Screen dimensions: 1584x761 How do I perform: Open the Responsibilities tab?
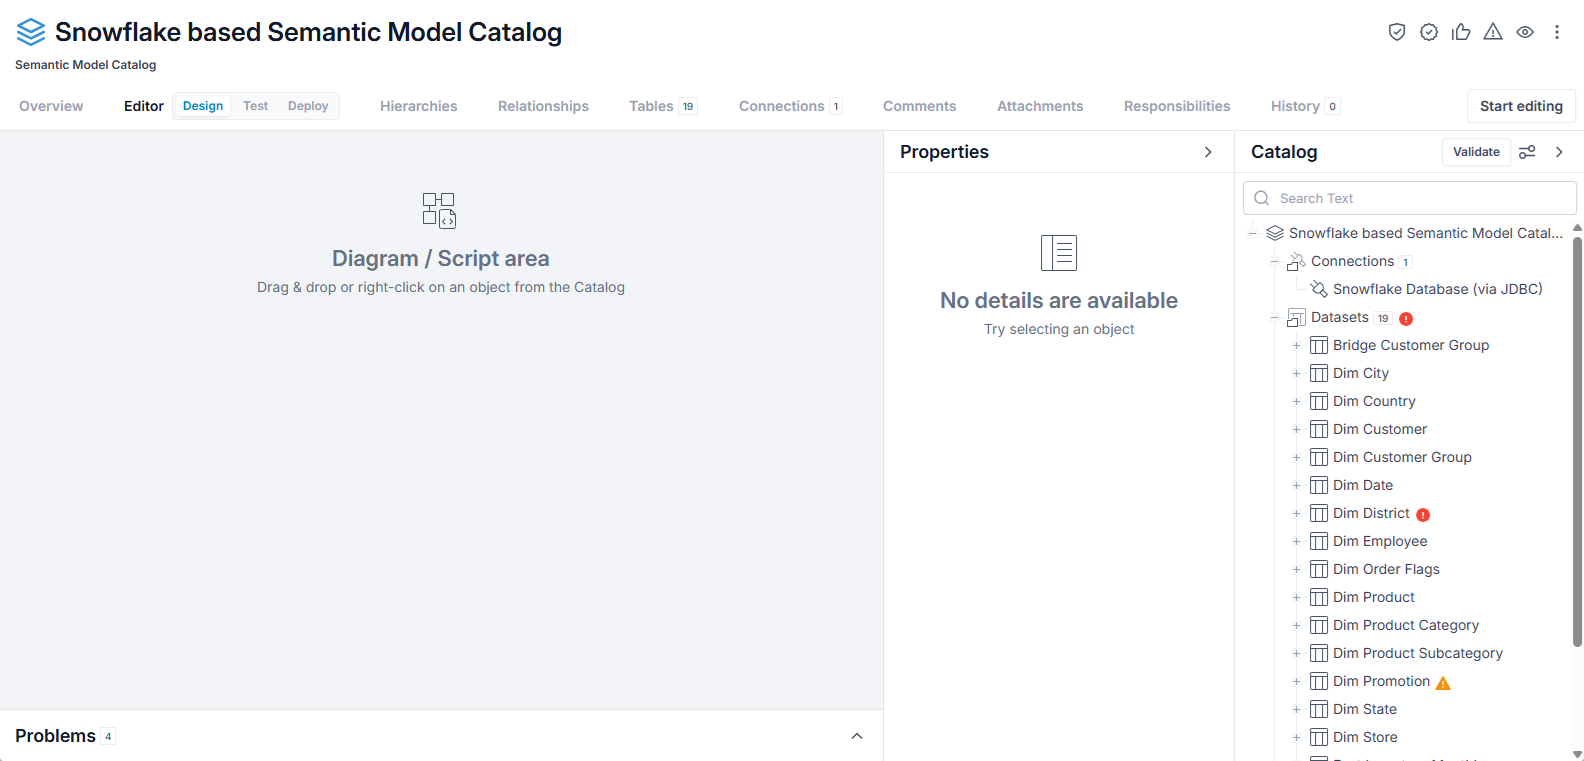(x=1177, y=106)
